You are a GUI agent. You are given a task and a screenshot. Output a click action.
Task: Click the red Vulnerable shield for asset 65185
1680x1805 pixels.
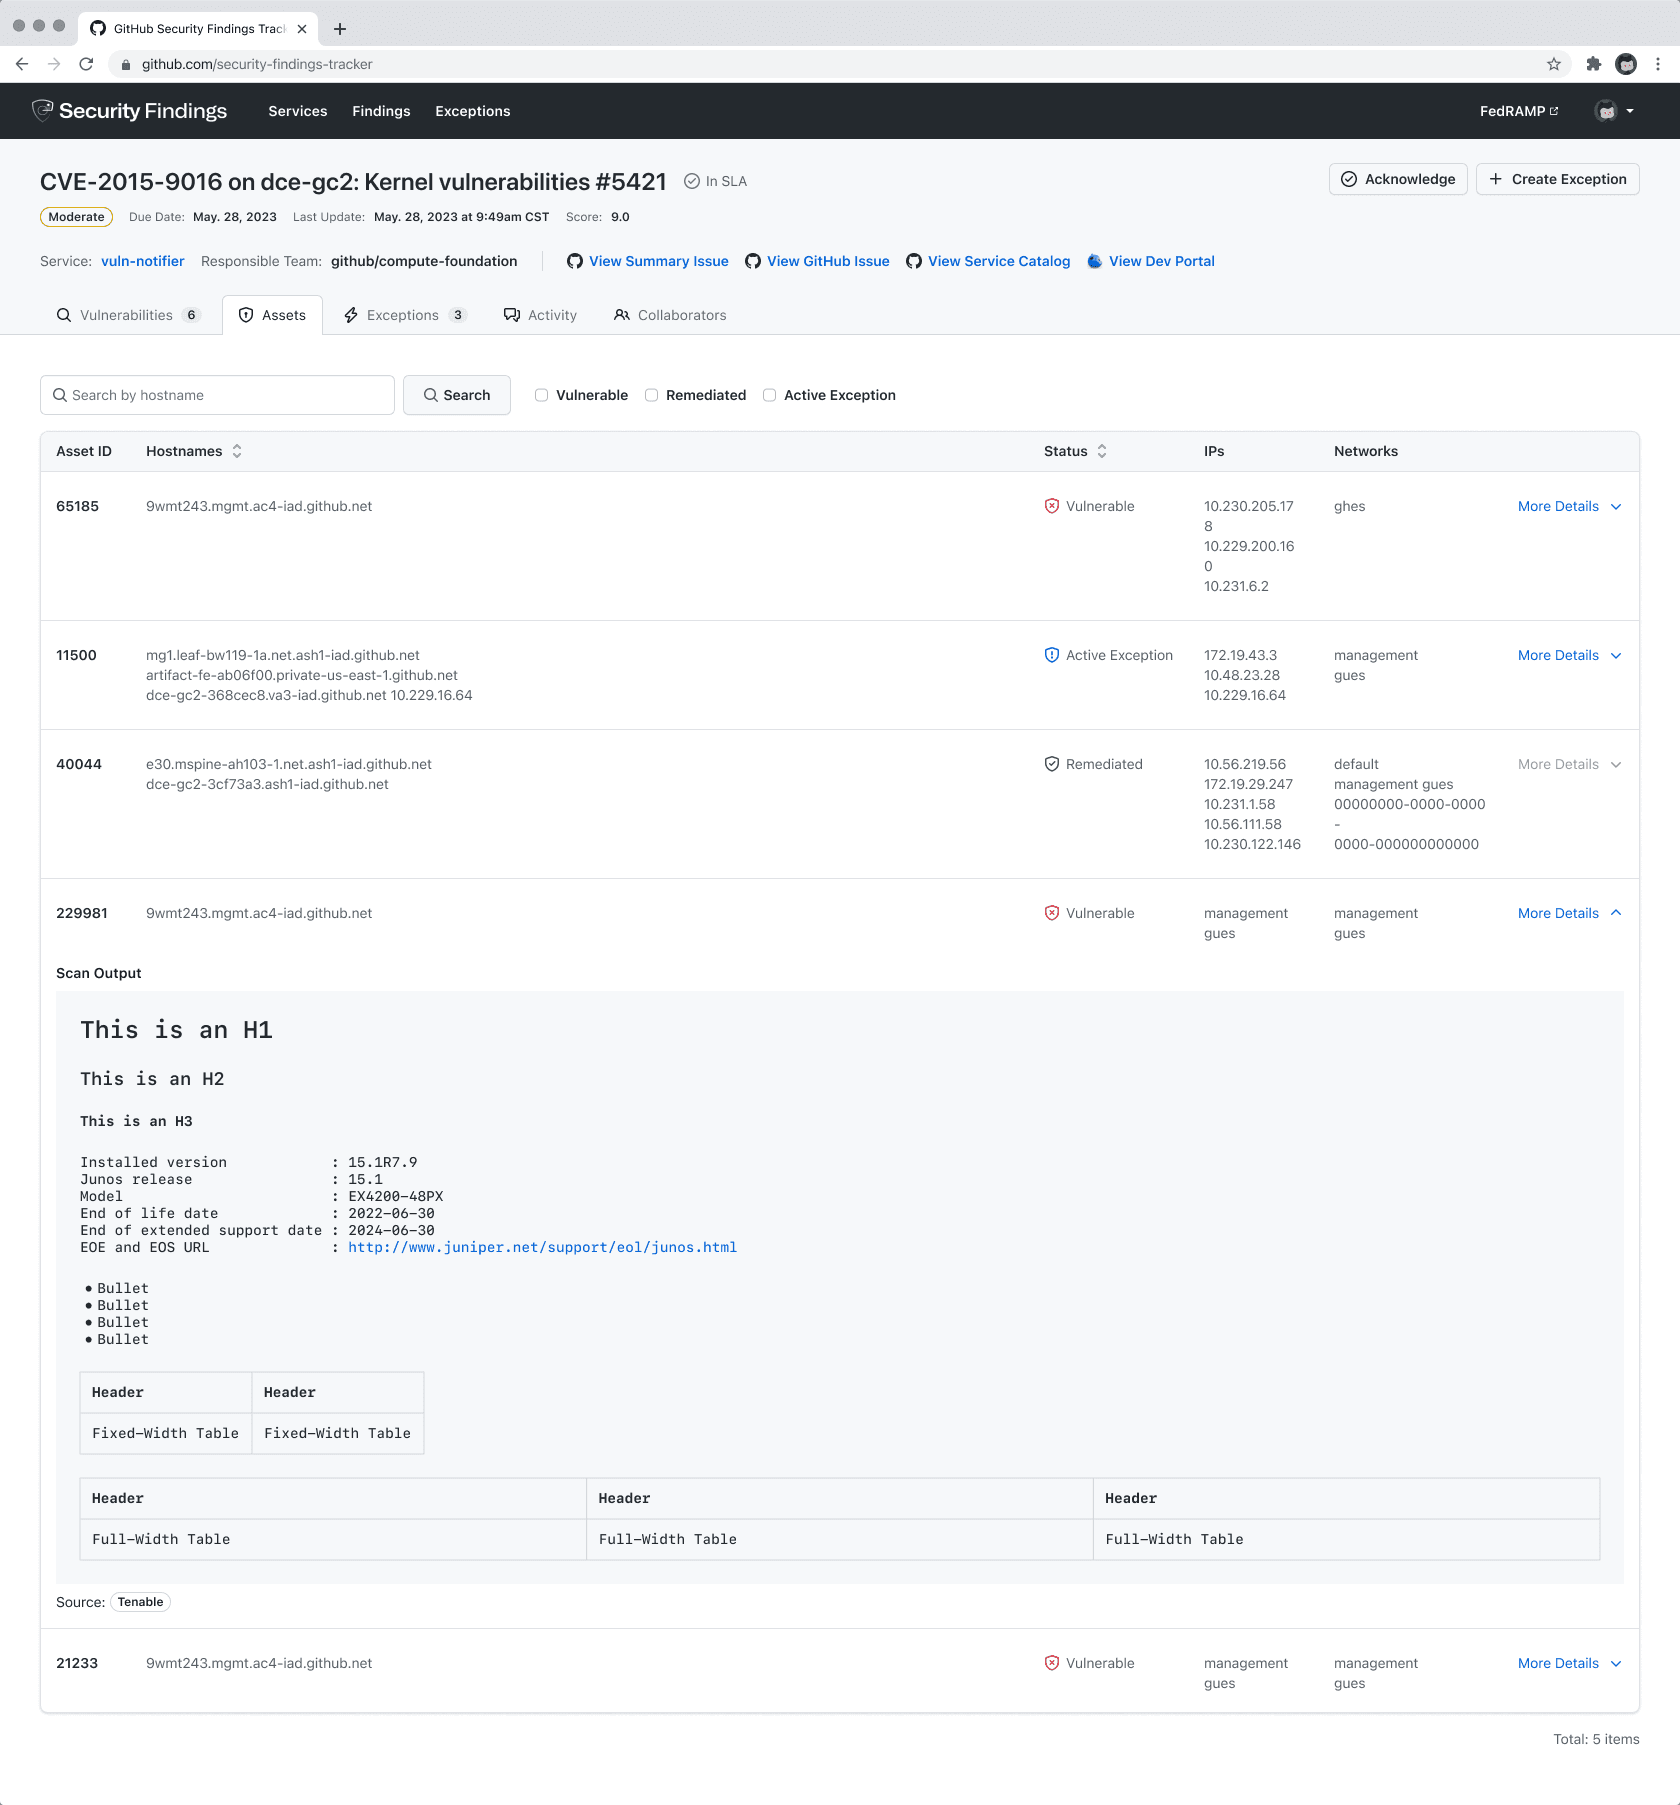tap(1052, 506)
